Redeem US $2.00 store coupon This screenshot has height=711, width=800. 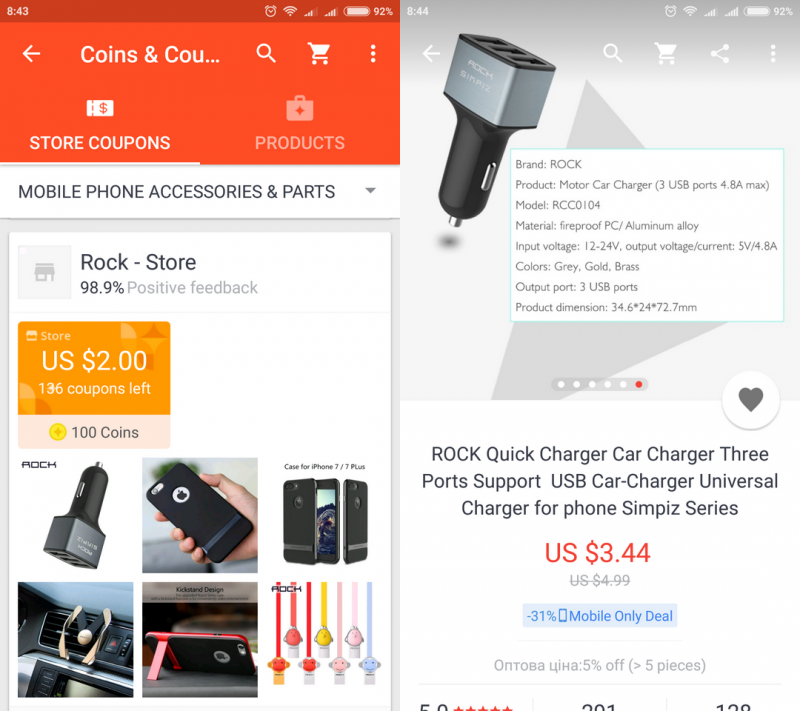[x=94, y=385]
